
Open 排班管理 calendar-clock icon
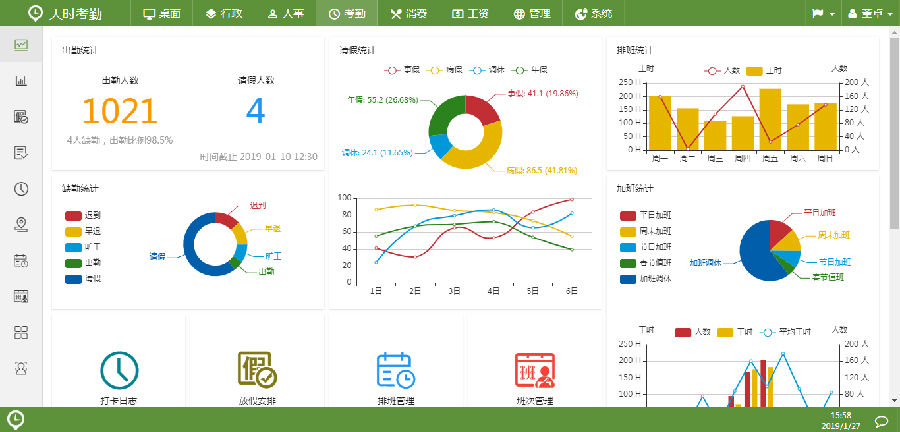click(395, 370)
